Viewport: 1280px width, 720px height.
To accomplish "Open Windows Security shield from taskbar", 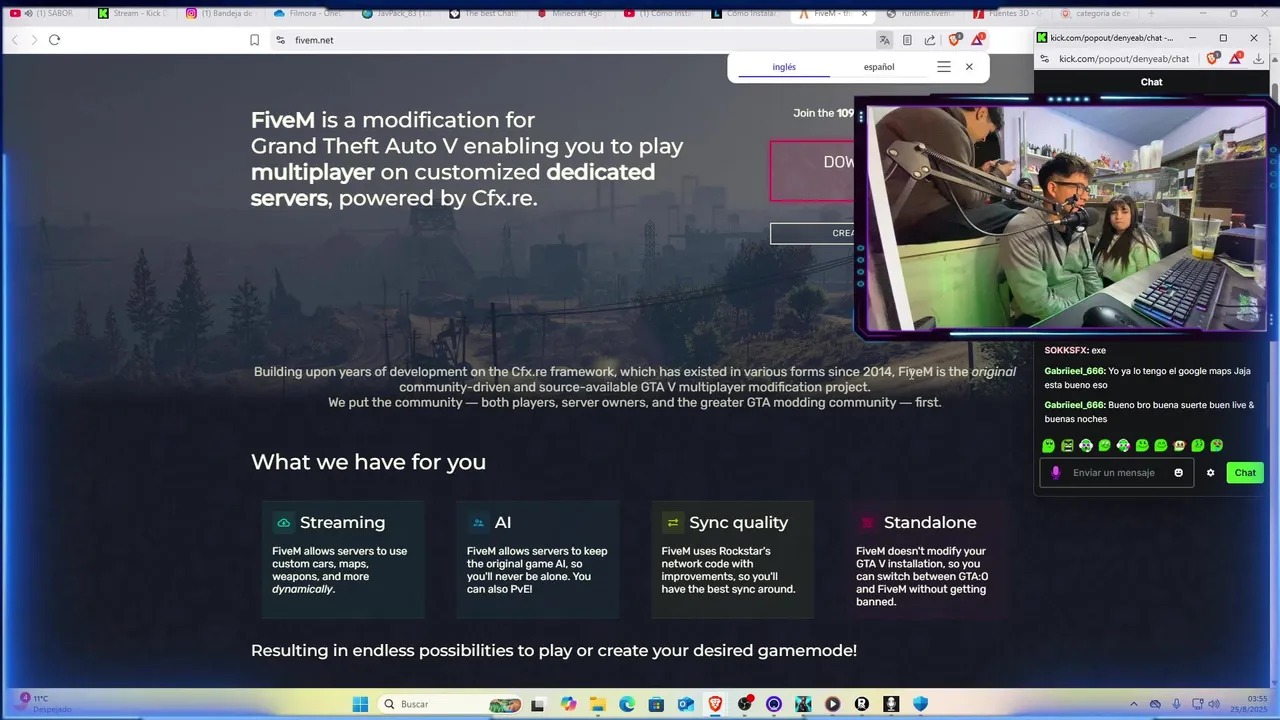I will click(x=920, y=704).
